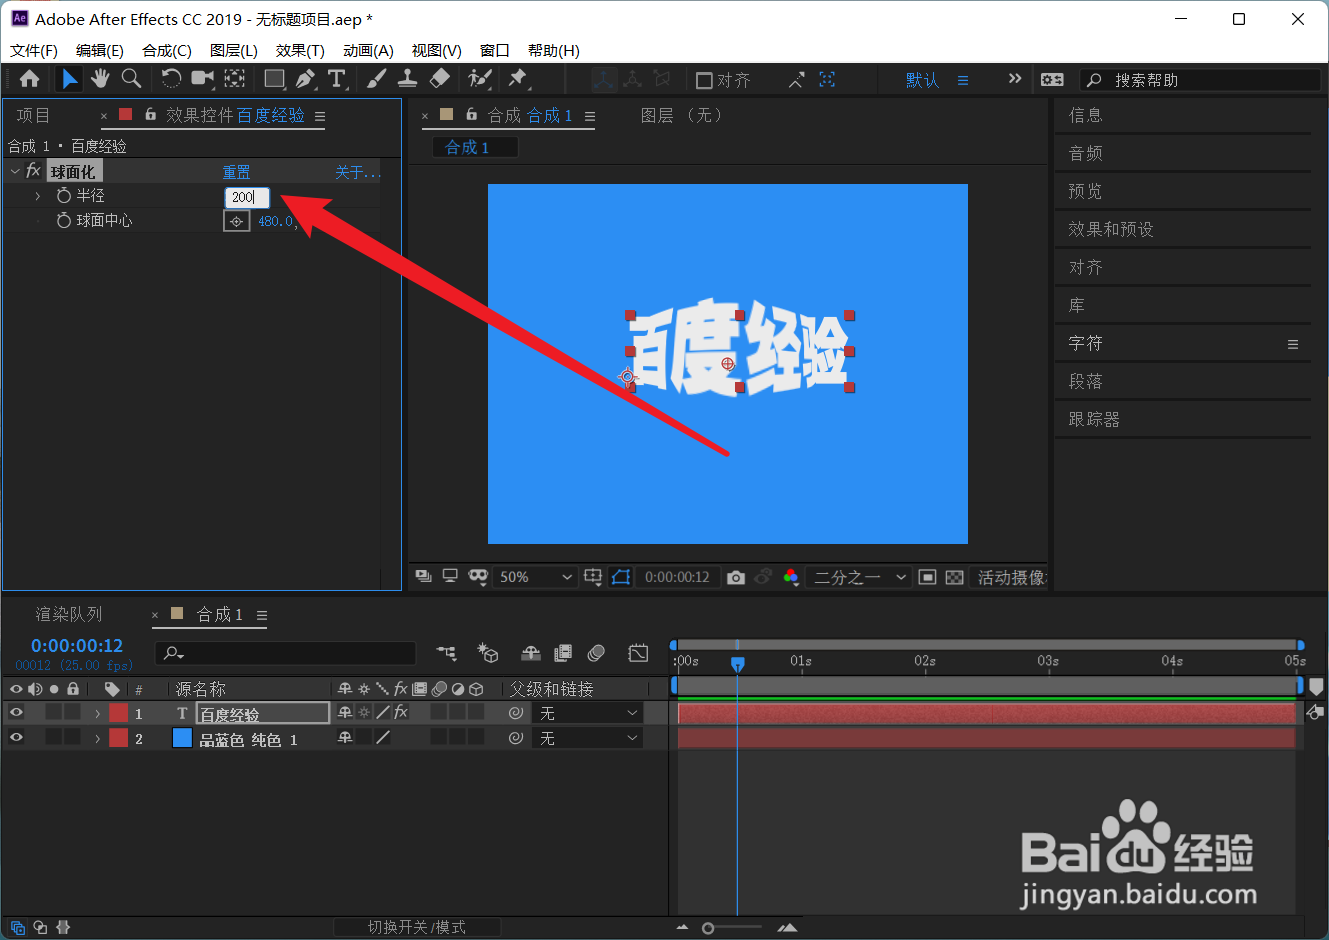Open the 合成(C) menu
This screenshot has height=940, width=1329.
tap(167, 50)
